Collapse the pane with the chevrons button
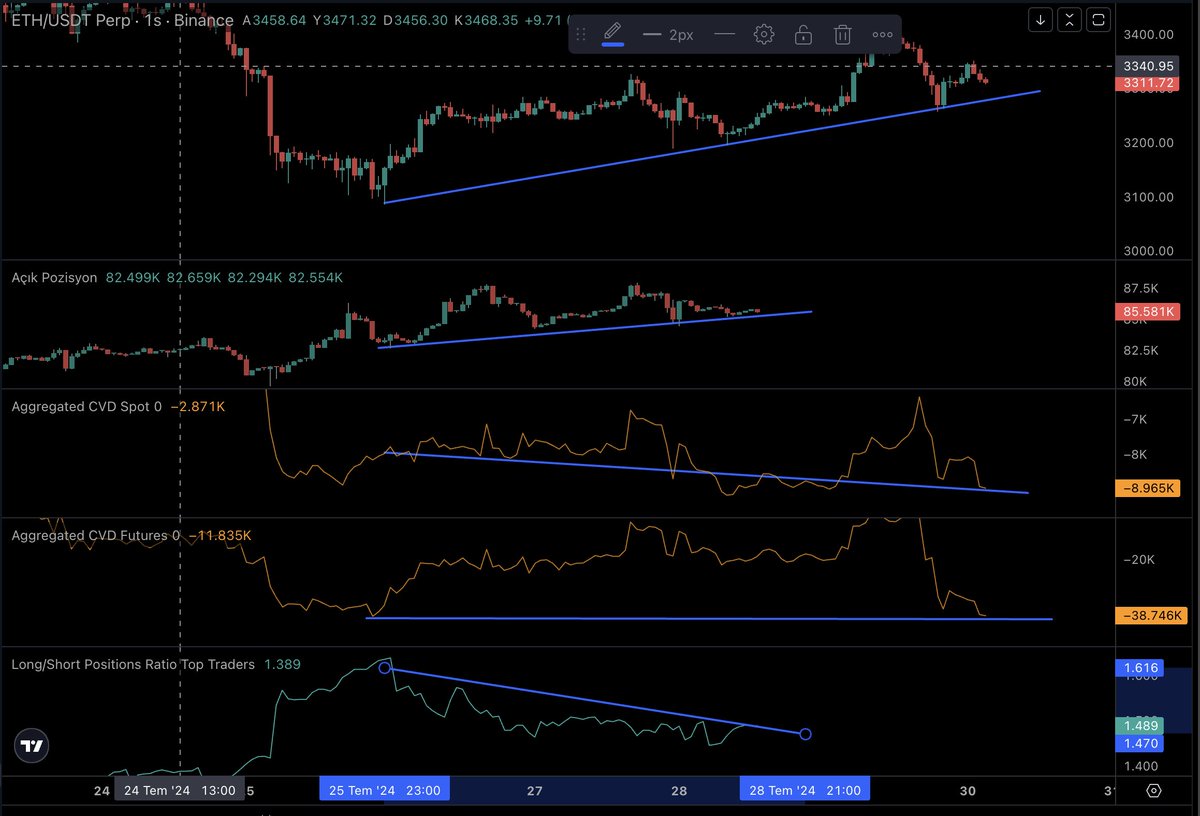The width and height of the screenshot is (1200, 816). pos(1070,19)
